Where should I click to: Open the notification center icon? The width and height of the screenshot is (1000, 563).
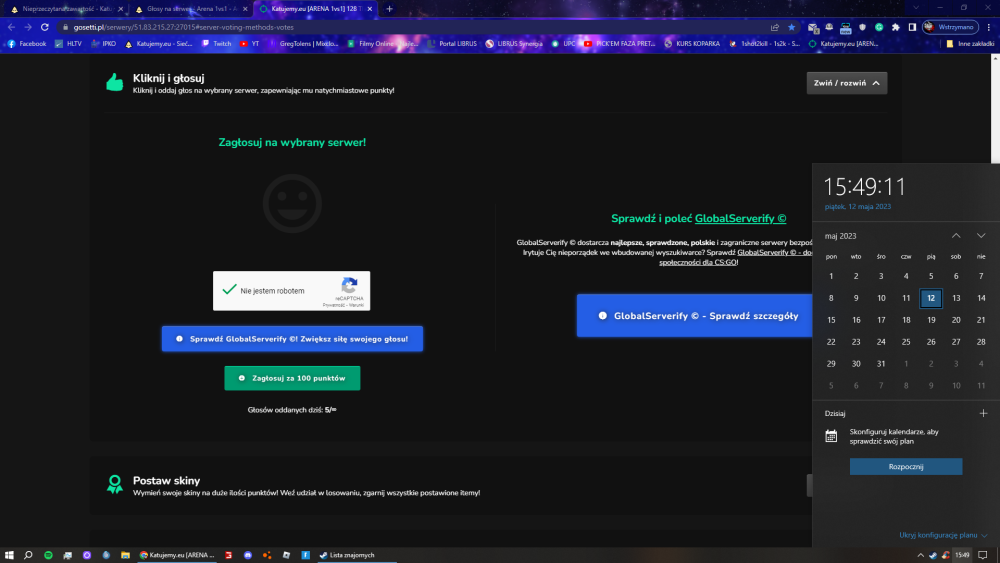click(x=983, y=555)
